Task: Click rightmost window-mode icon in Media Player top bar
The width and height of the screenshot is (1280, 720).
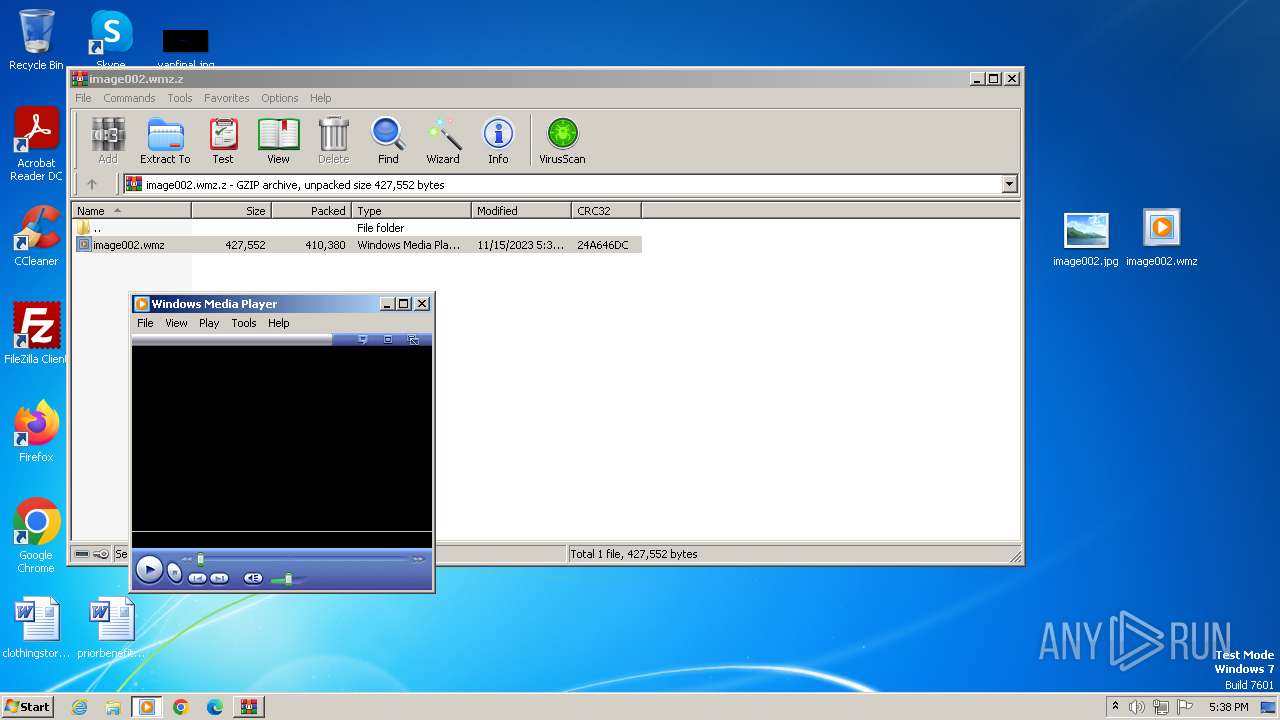Action: click(x=413, y=340)
